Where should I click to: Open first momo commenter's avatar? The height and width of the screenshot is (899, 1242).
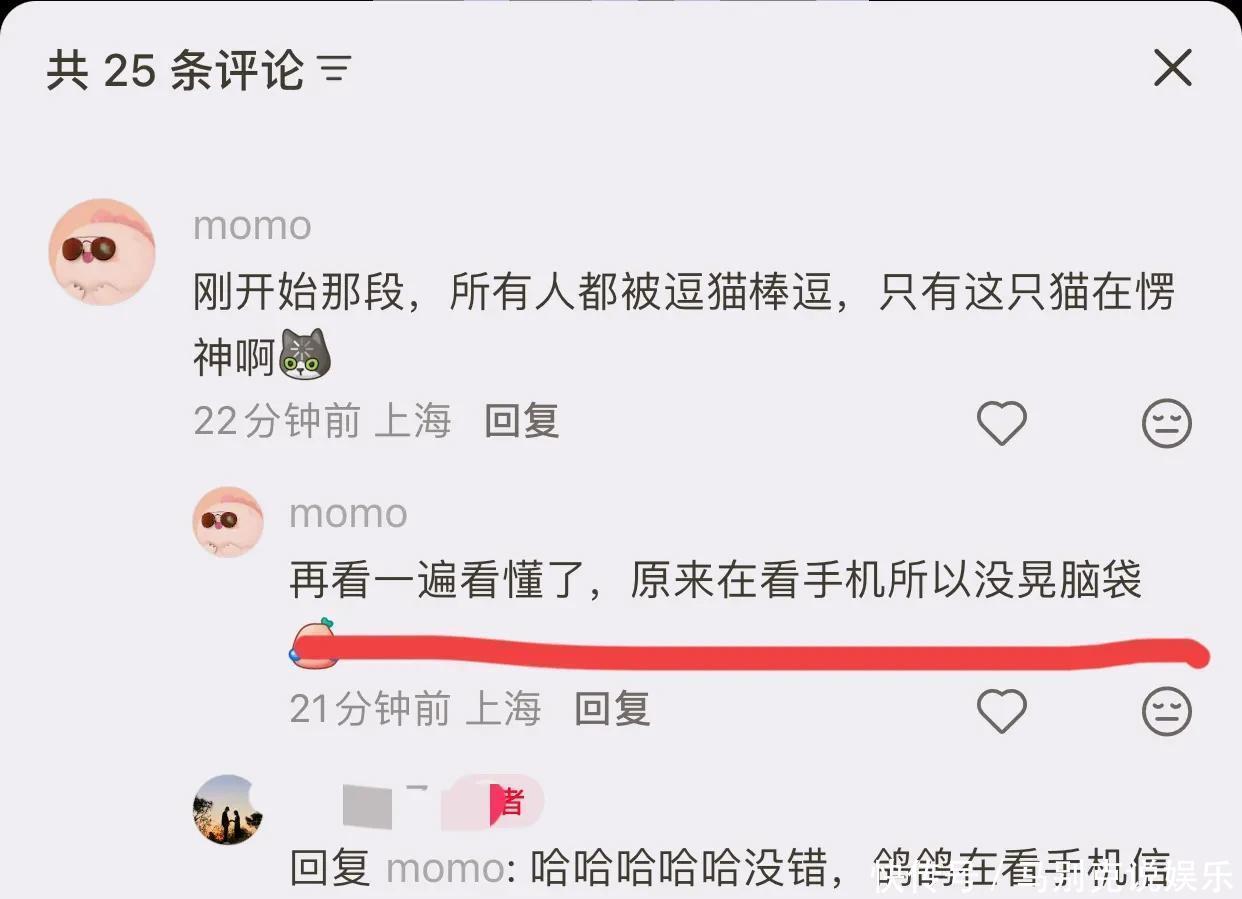point(102,251)
